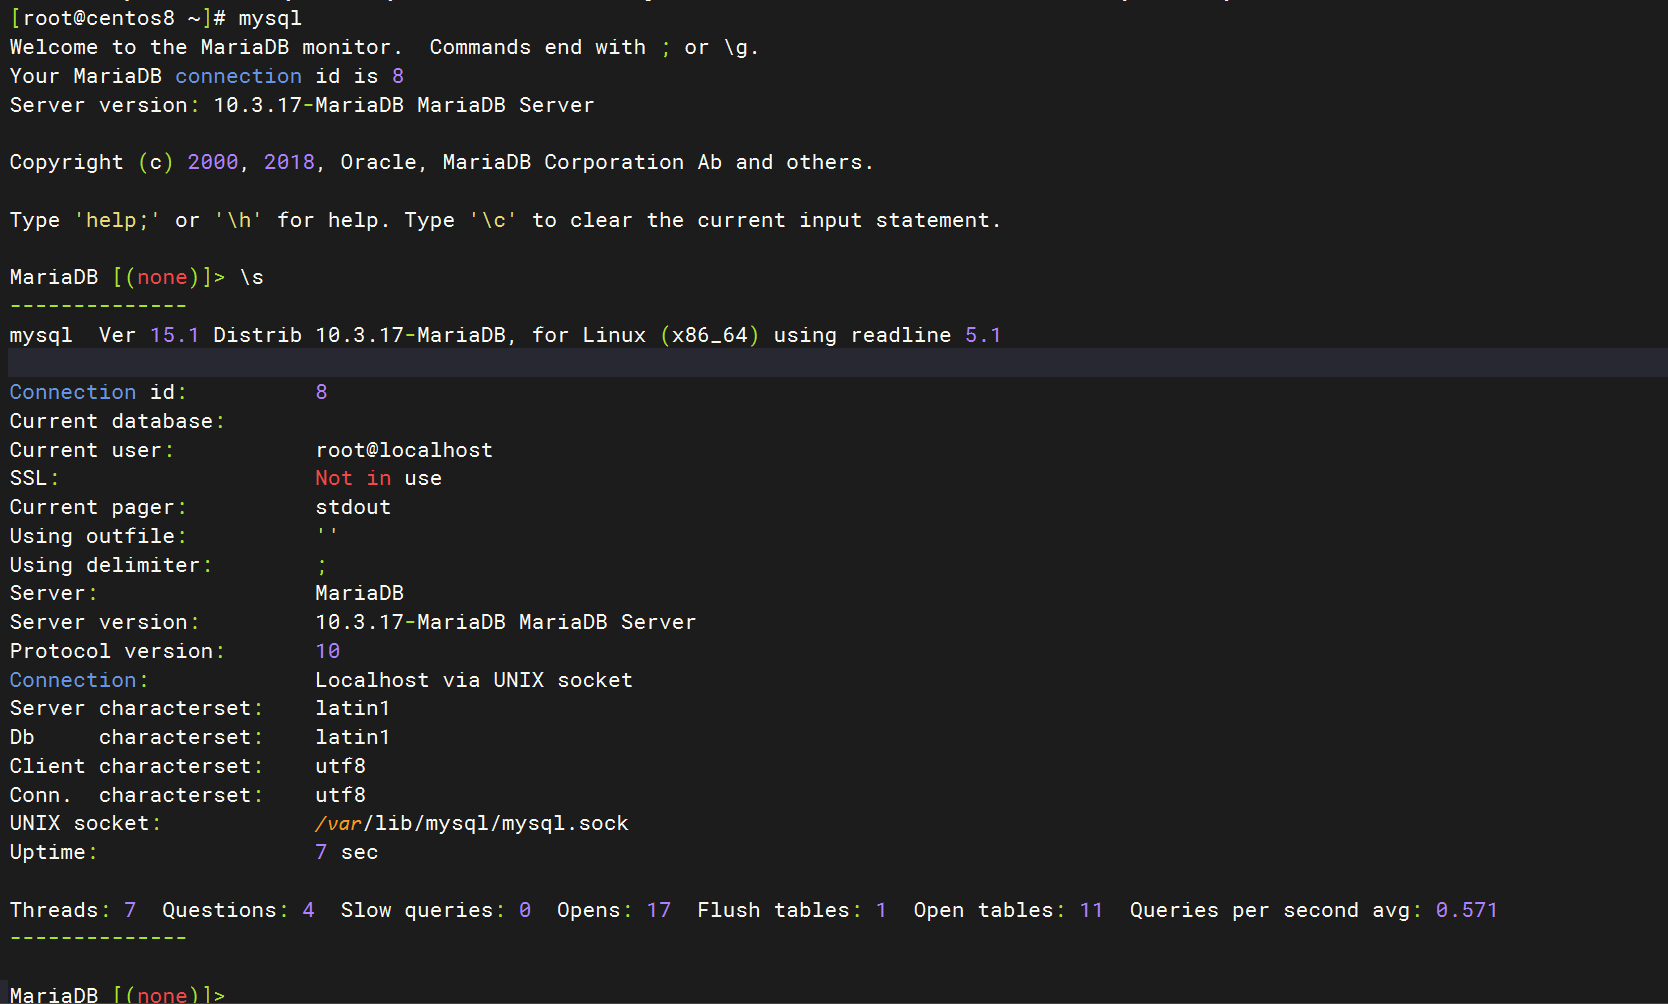The height and width of the screenshot is (1004, 1668).
Task: Click the 'Conn. characterset:' label
Action: (x=136, y=795)
